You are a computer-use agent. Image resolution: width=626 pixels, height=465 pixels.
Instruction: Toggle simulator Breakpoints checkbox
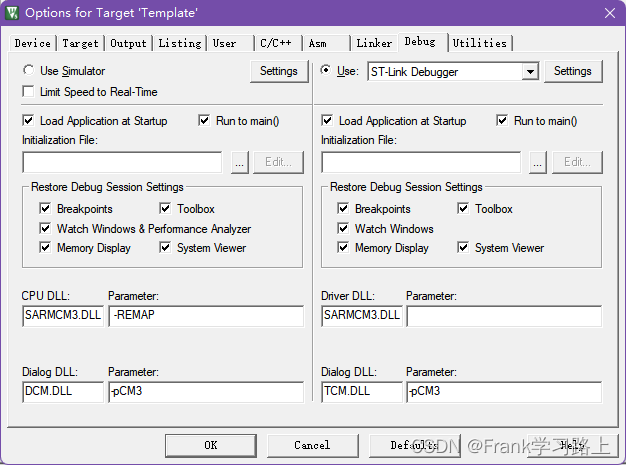point(45,208)
